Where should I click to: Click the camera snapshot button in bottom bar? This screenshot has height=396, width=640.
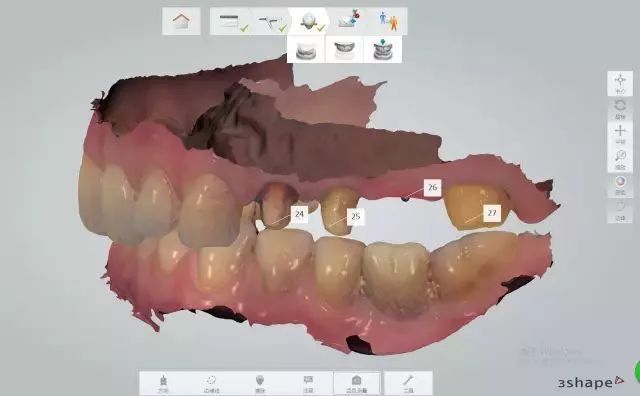tap(357, 383)
